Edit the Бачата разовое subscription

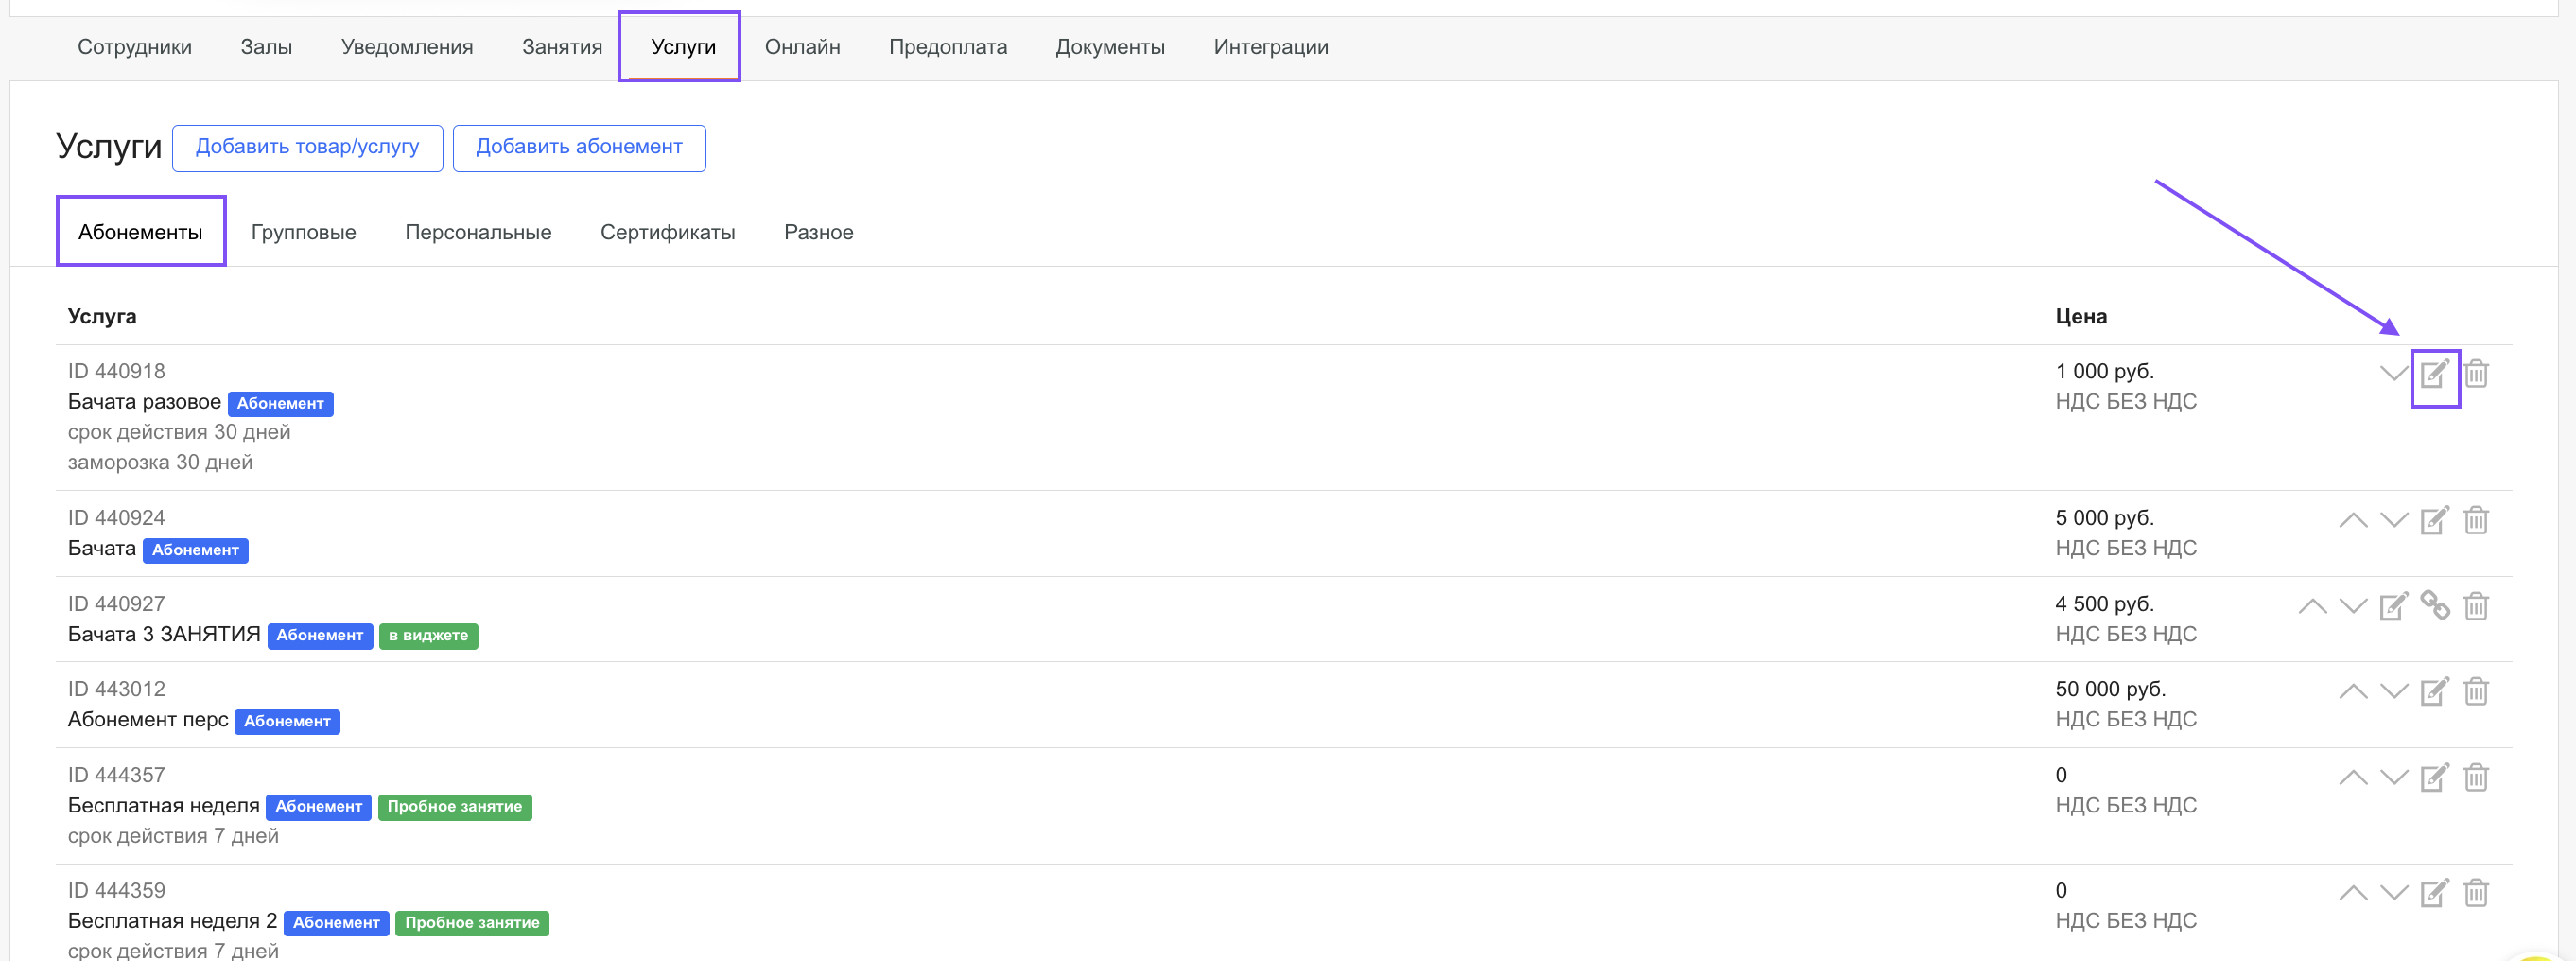[x=2434, y=375]
